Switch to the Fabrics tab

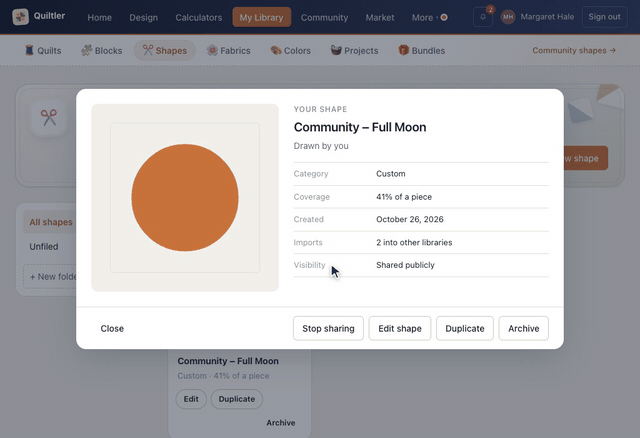[x=229, y=51]
